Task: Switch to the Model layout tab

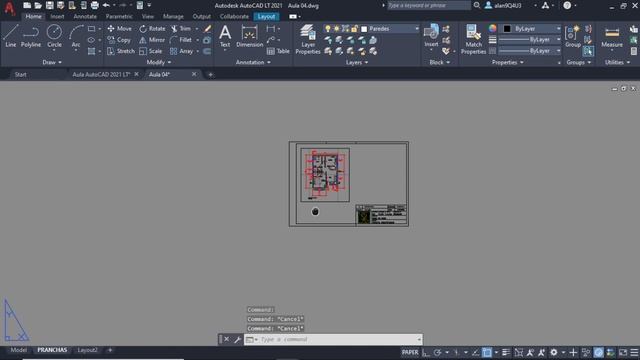Action: click(x=18, y=350)
